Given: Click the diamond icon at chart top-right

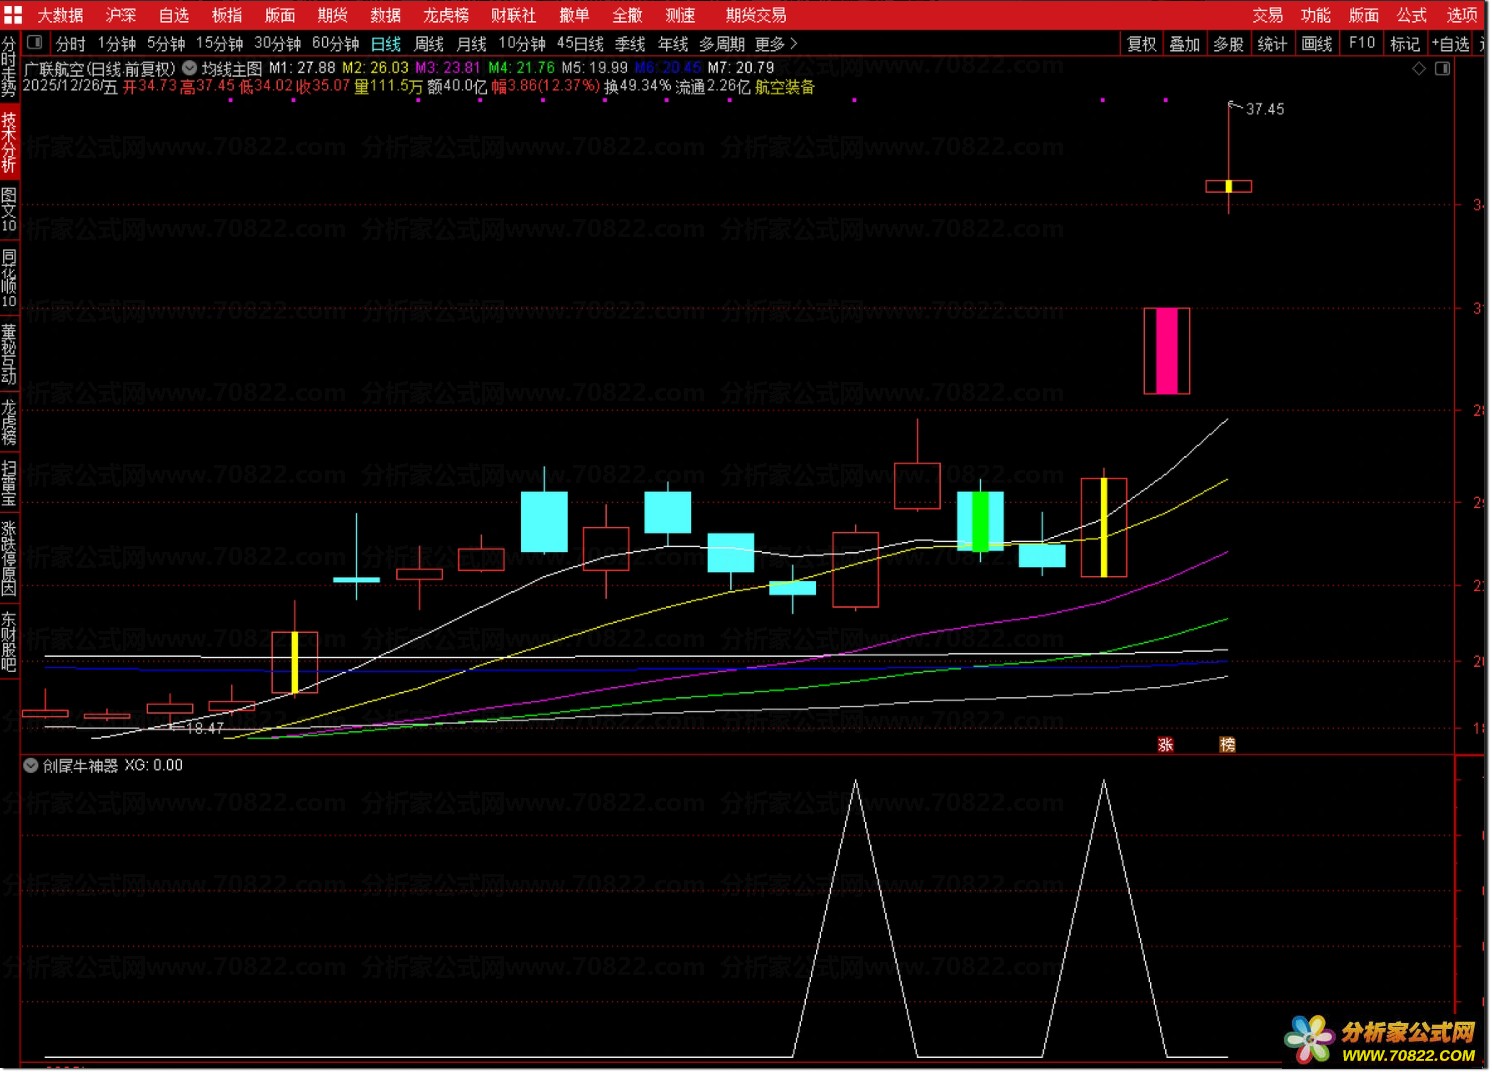Looking at the screenshot, I should click(1419, 68).
